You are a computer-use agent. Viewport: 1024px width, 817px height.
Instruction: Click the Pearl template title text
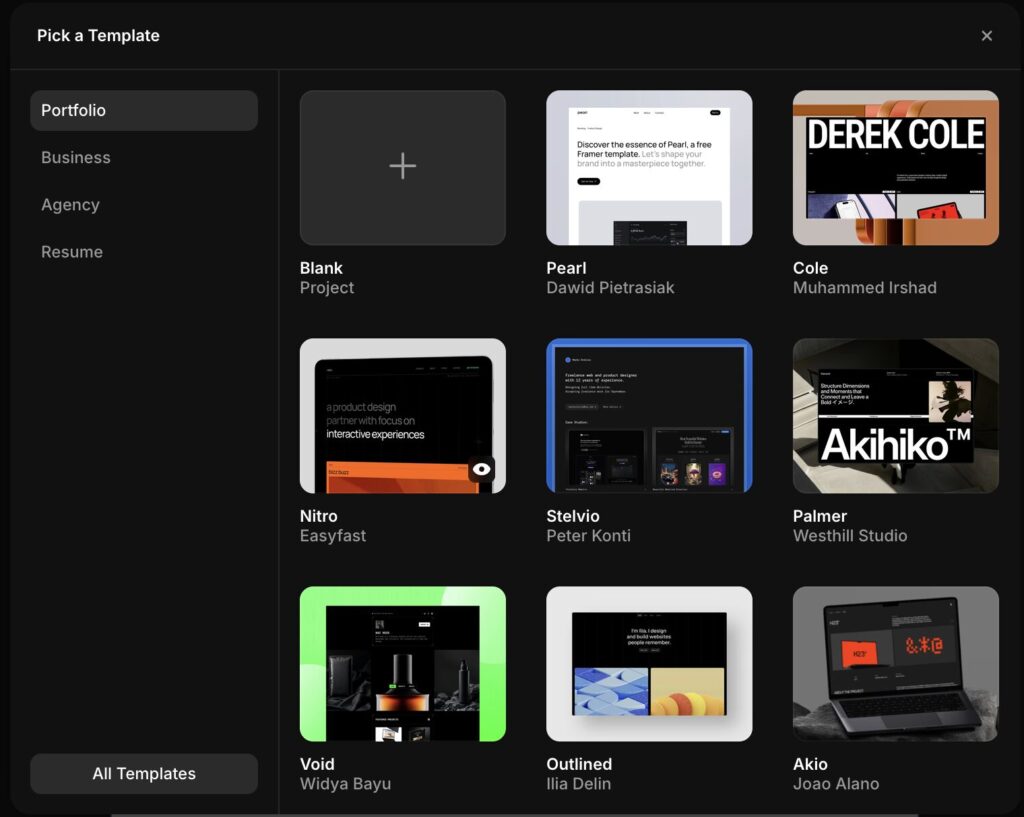point(566,268)
